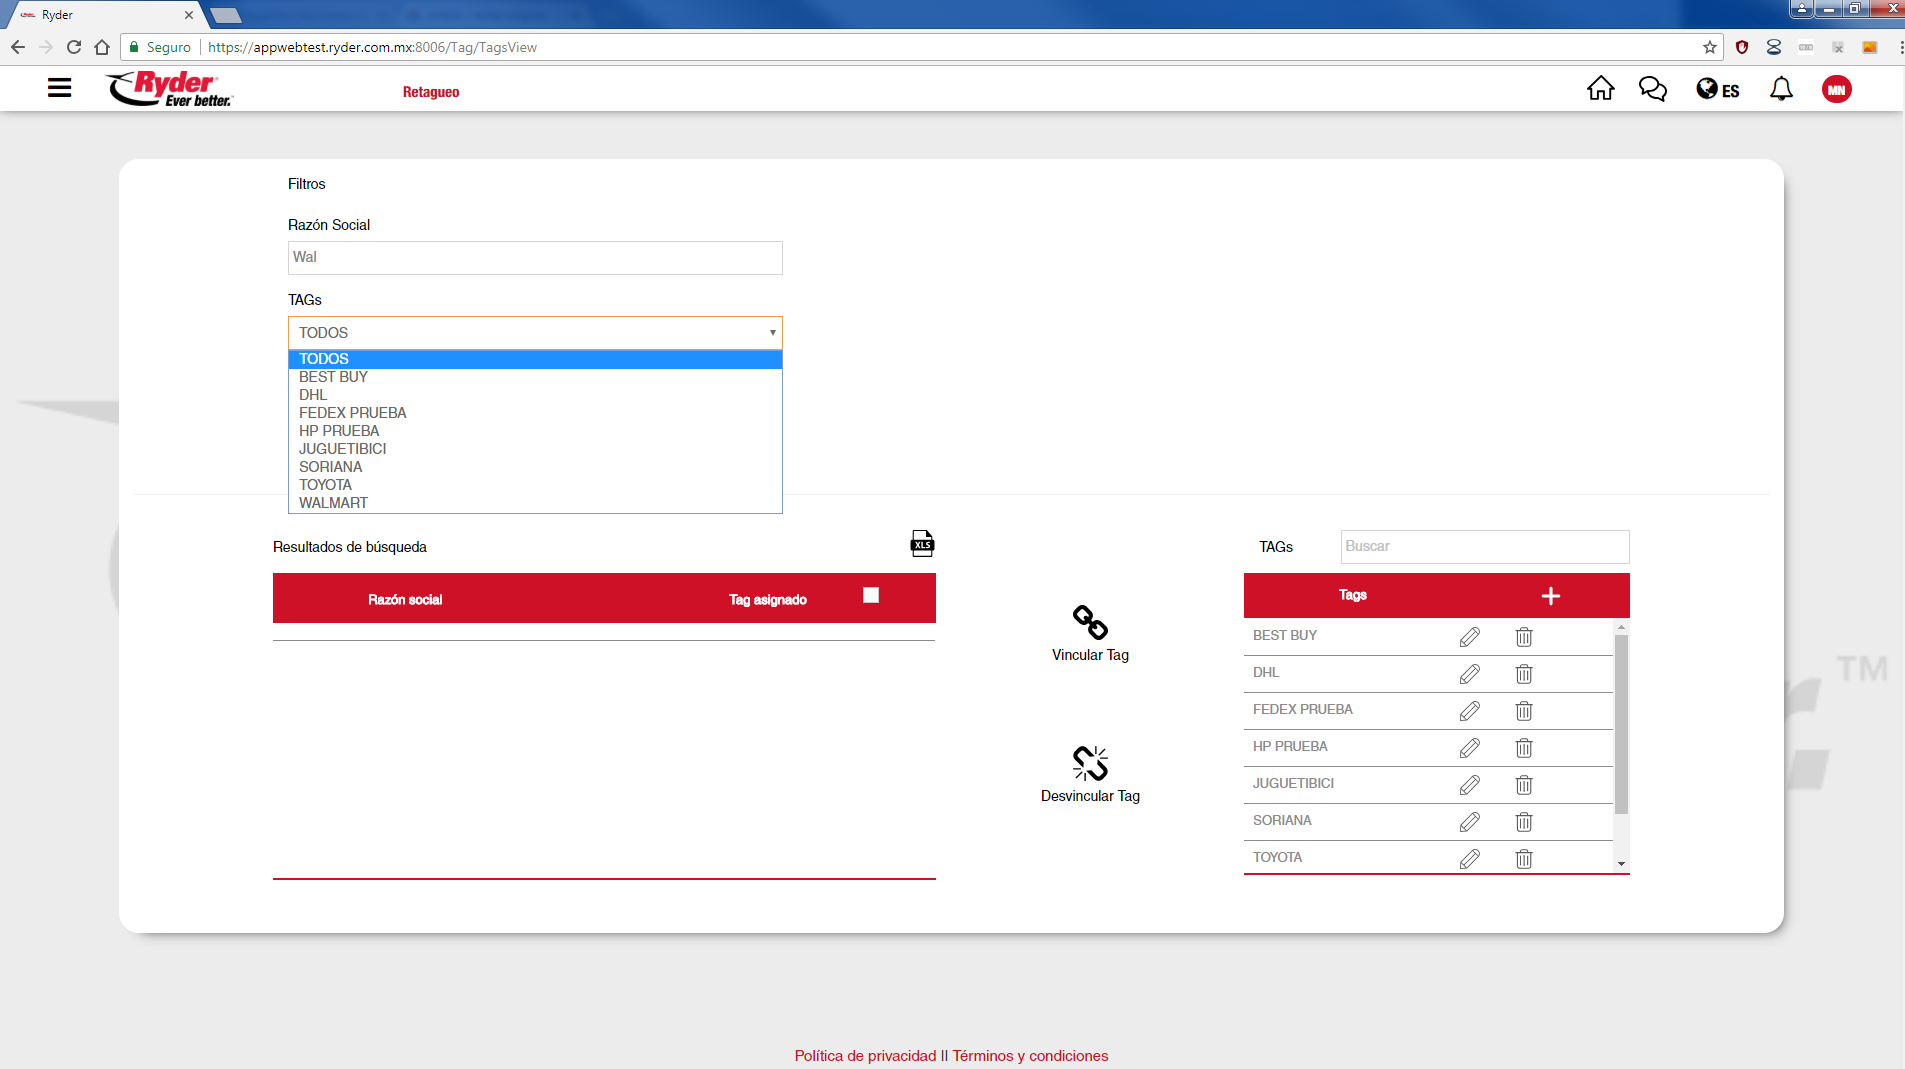Click the Vincular Tag link icon
This screenshot has height=1069, width=1905.
point(1090,622)
